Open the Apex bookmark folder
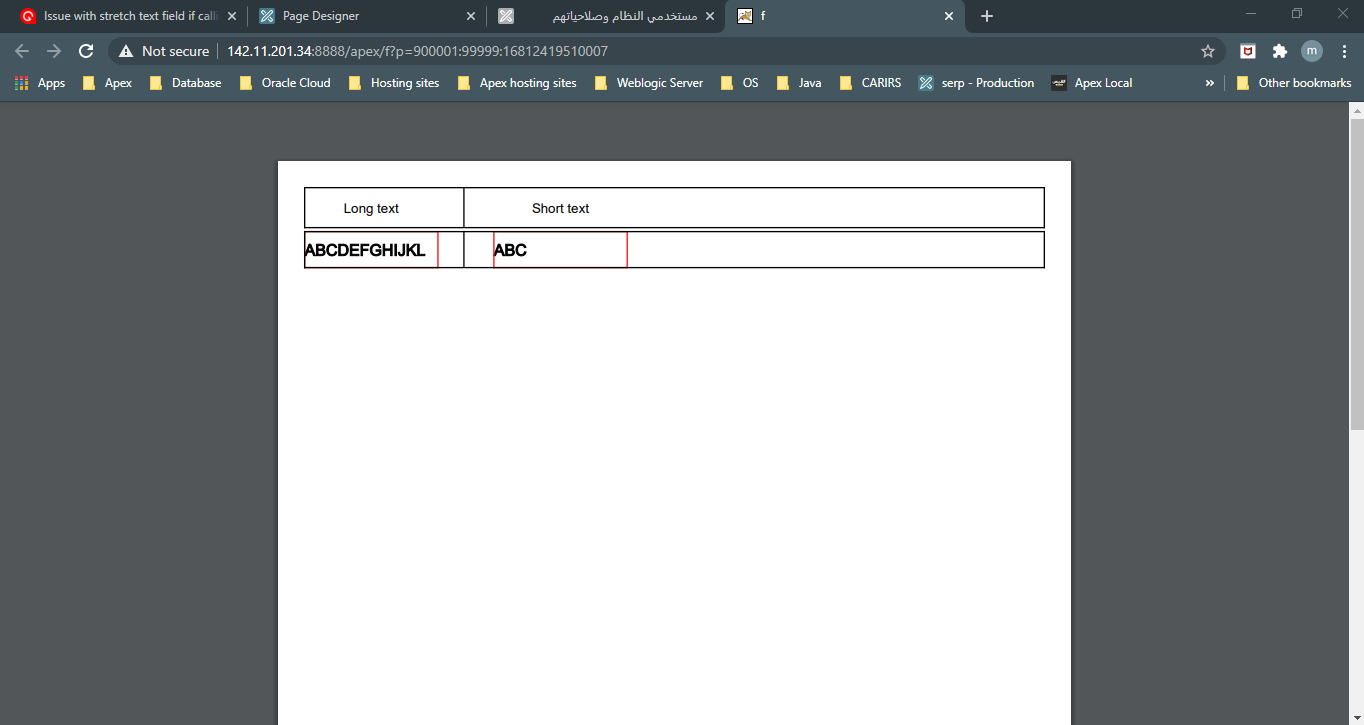Image resolution: width=1364 pixels, height=725 pixels. [x=107, y=83]
